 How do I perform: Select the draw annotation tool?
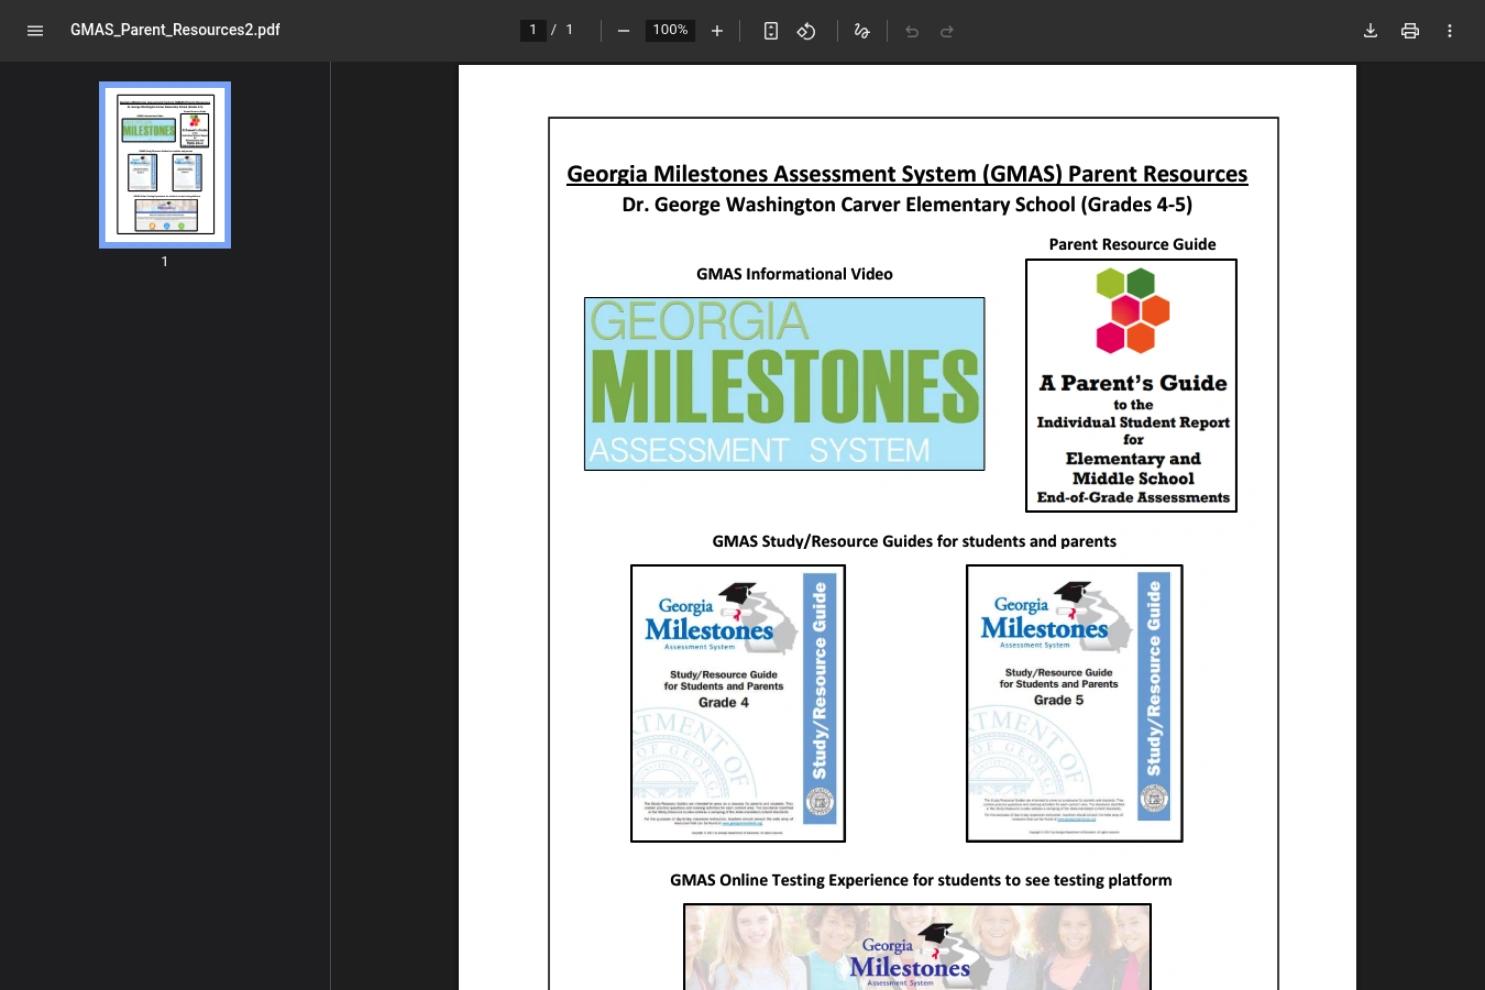(x=862, y=31)
